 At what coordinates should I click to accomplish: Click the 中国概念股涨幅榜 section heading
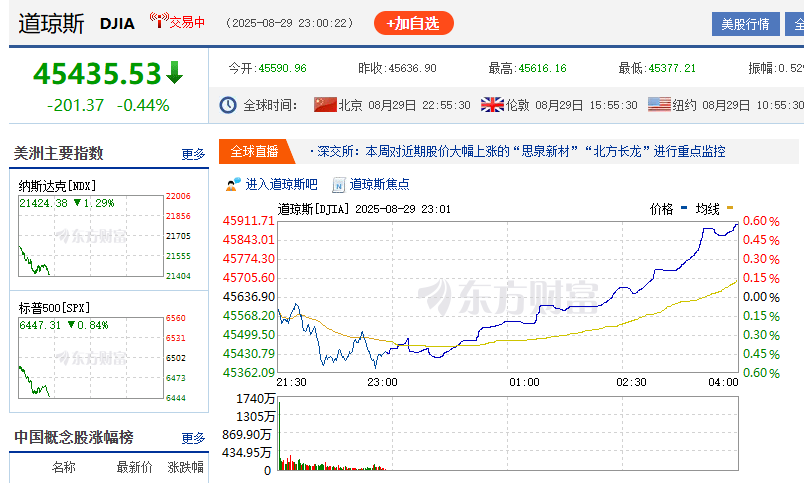click(74, 437)
